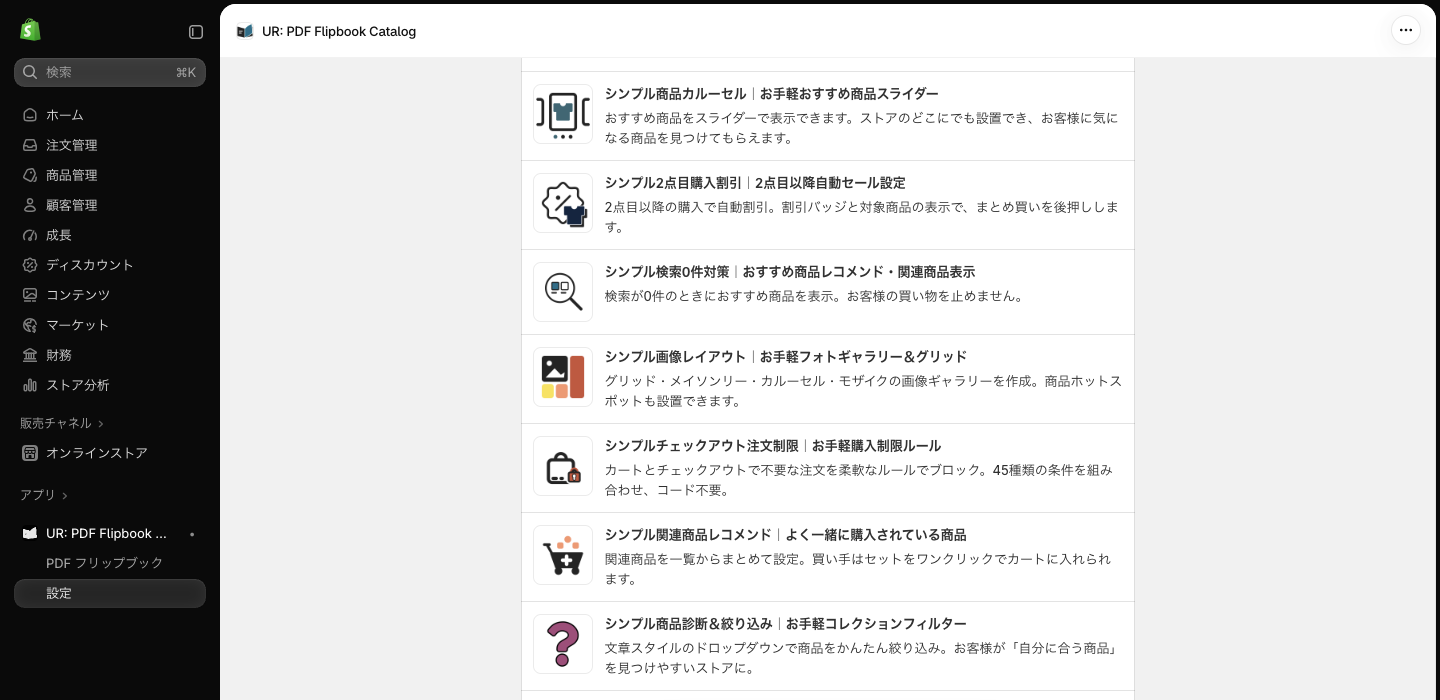Click the bank icon beside 財務

(x=30, y=355)
